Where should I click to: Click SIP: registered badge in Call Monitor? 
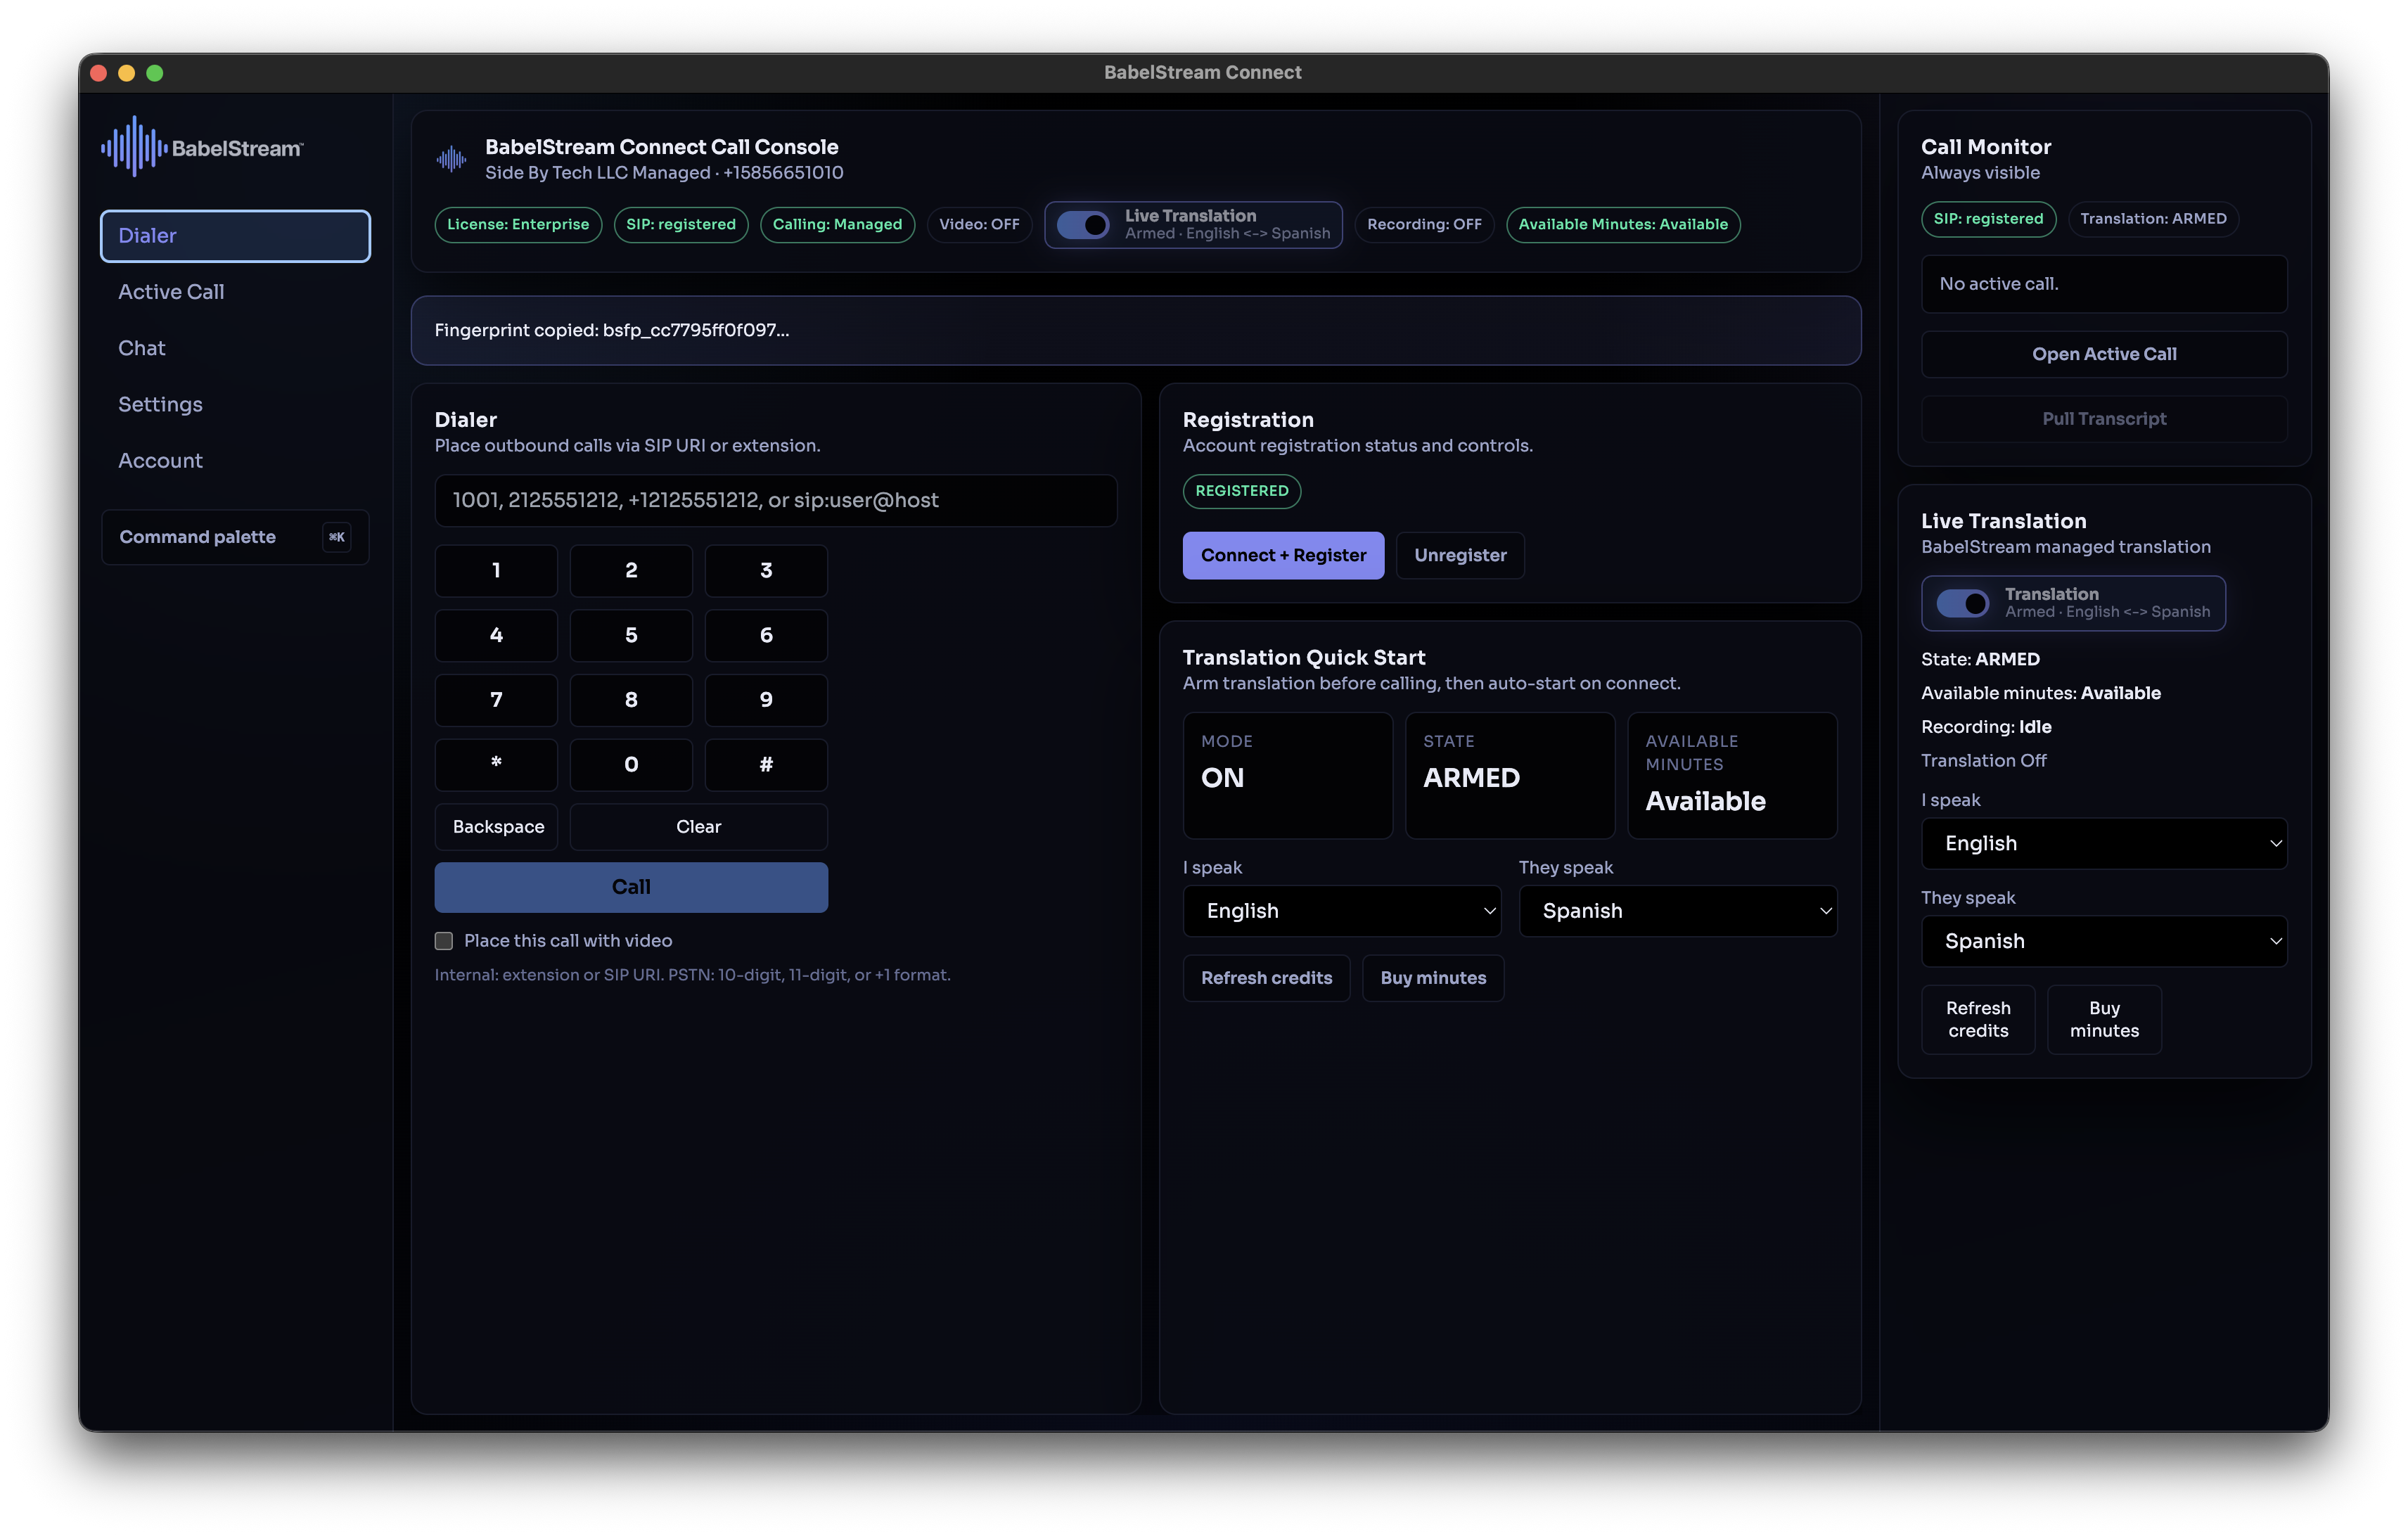[1988, 219]
